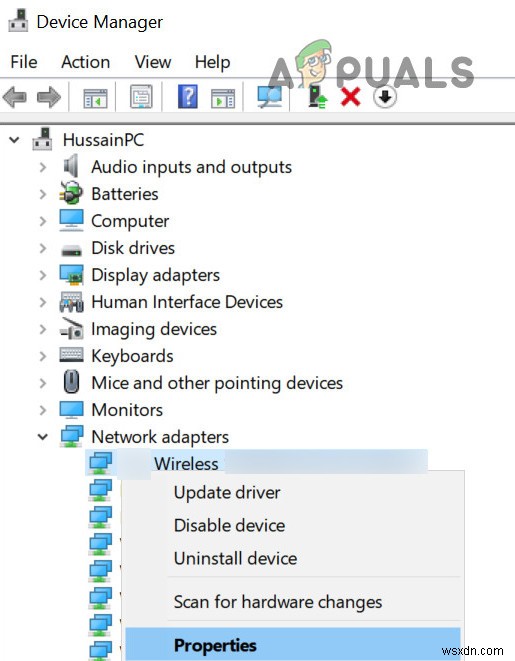Select the Imaging devices label
The height and width of the screenshot is (661, 515).
click(154, 330)
